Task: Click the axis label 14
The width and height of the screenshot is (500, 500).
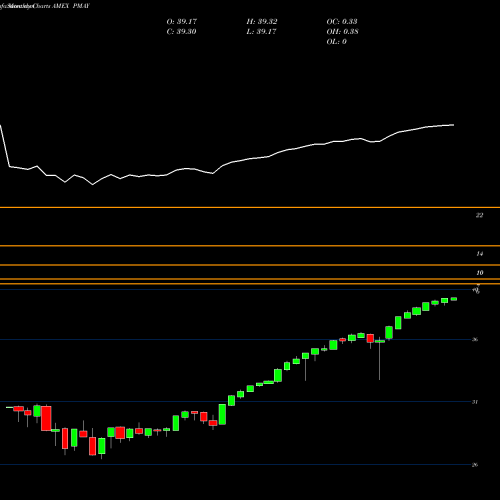Action: pos(479,254)
